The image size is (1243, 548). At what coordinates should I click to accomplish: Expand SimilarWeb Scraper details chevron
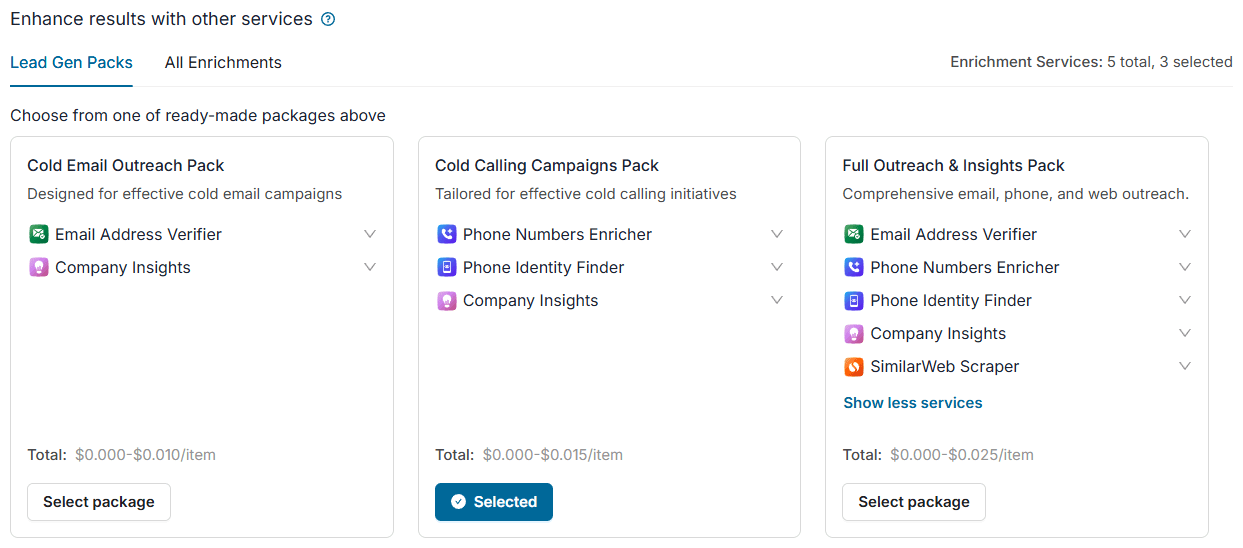[x=1185, y=366]
